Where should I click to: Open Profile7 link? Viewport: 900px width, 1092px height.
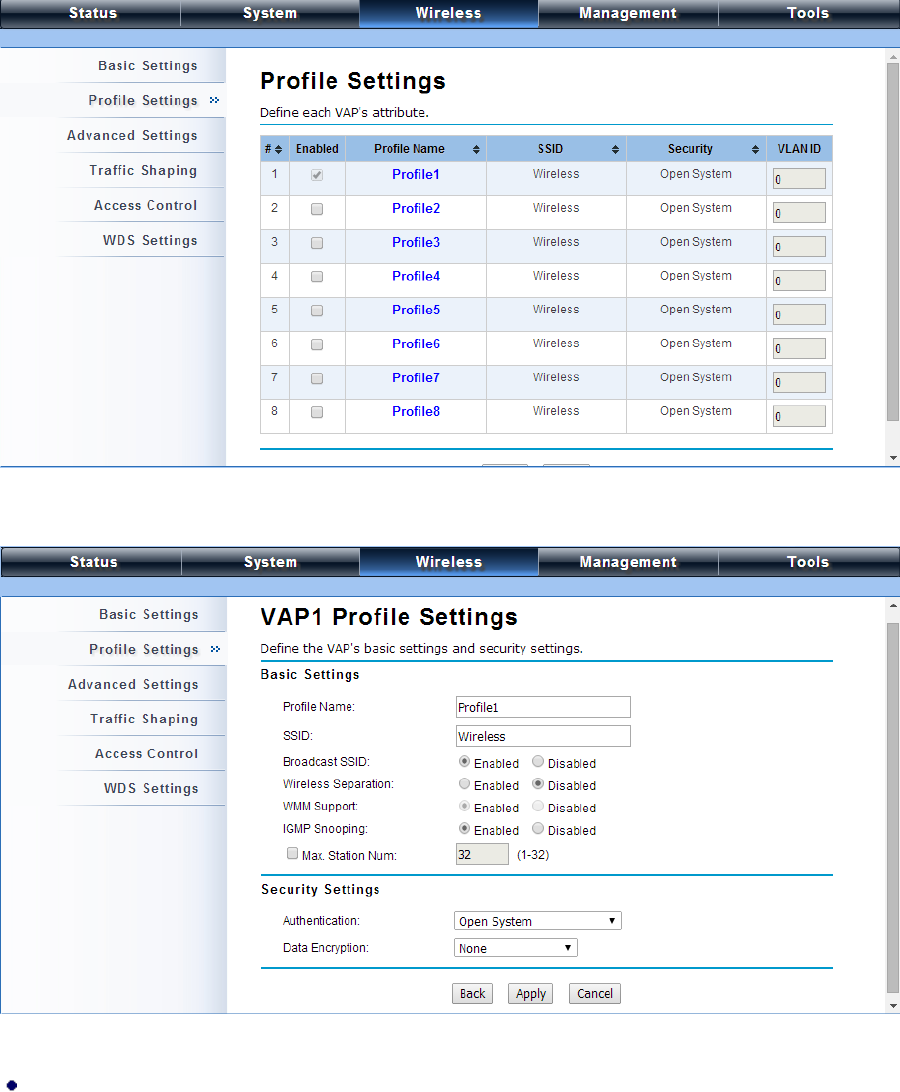pyautogui.click(x=416, y=378)
